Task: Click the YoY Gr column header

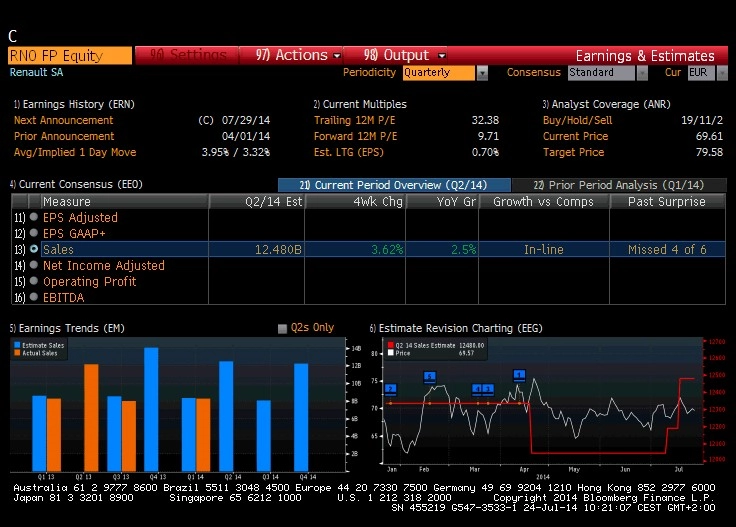Action: click(x=442, y=202)
